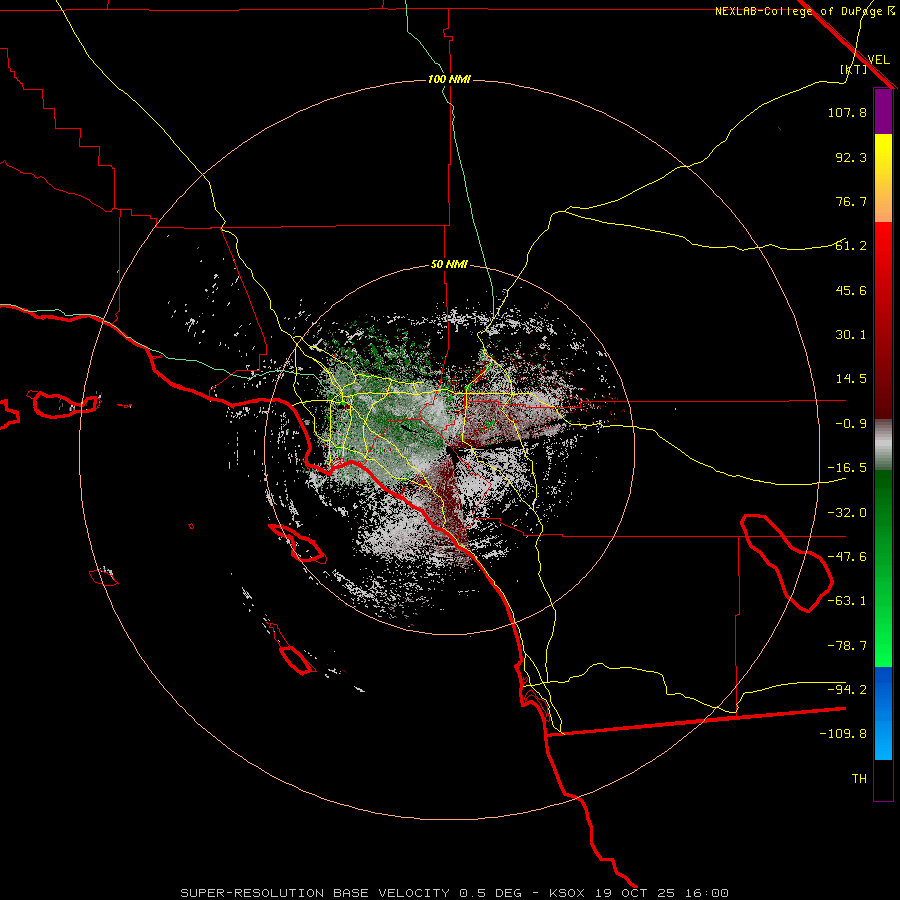This screenshot has width=900, height=900.
Task: Click the -32.0 color scale value
Action: click(847, 513)
